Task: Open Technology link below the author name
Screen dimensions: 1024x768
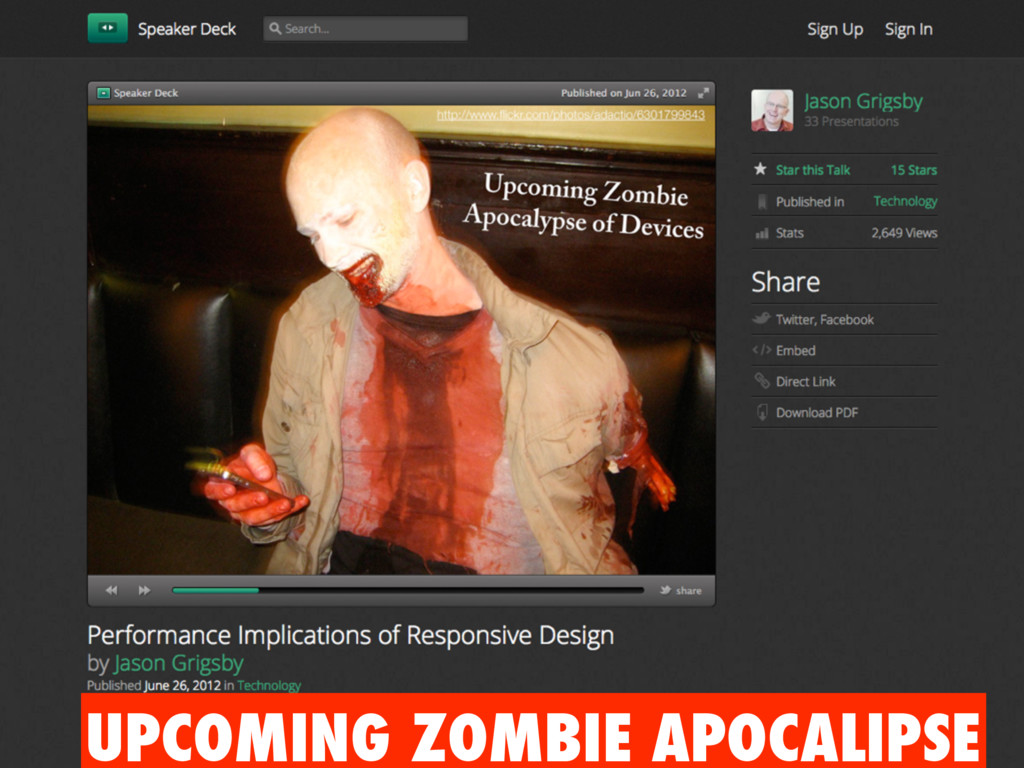Action: pyautogui.click(x=269, y=685)
